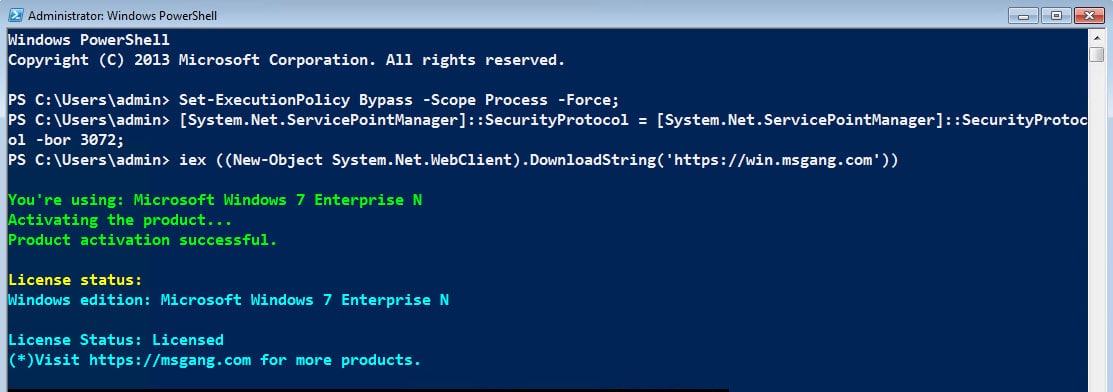1113x392 pixels.
Task: Click the https://msgang.com link in last line
Action: click(x=170, y=360)
